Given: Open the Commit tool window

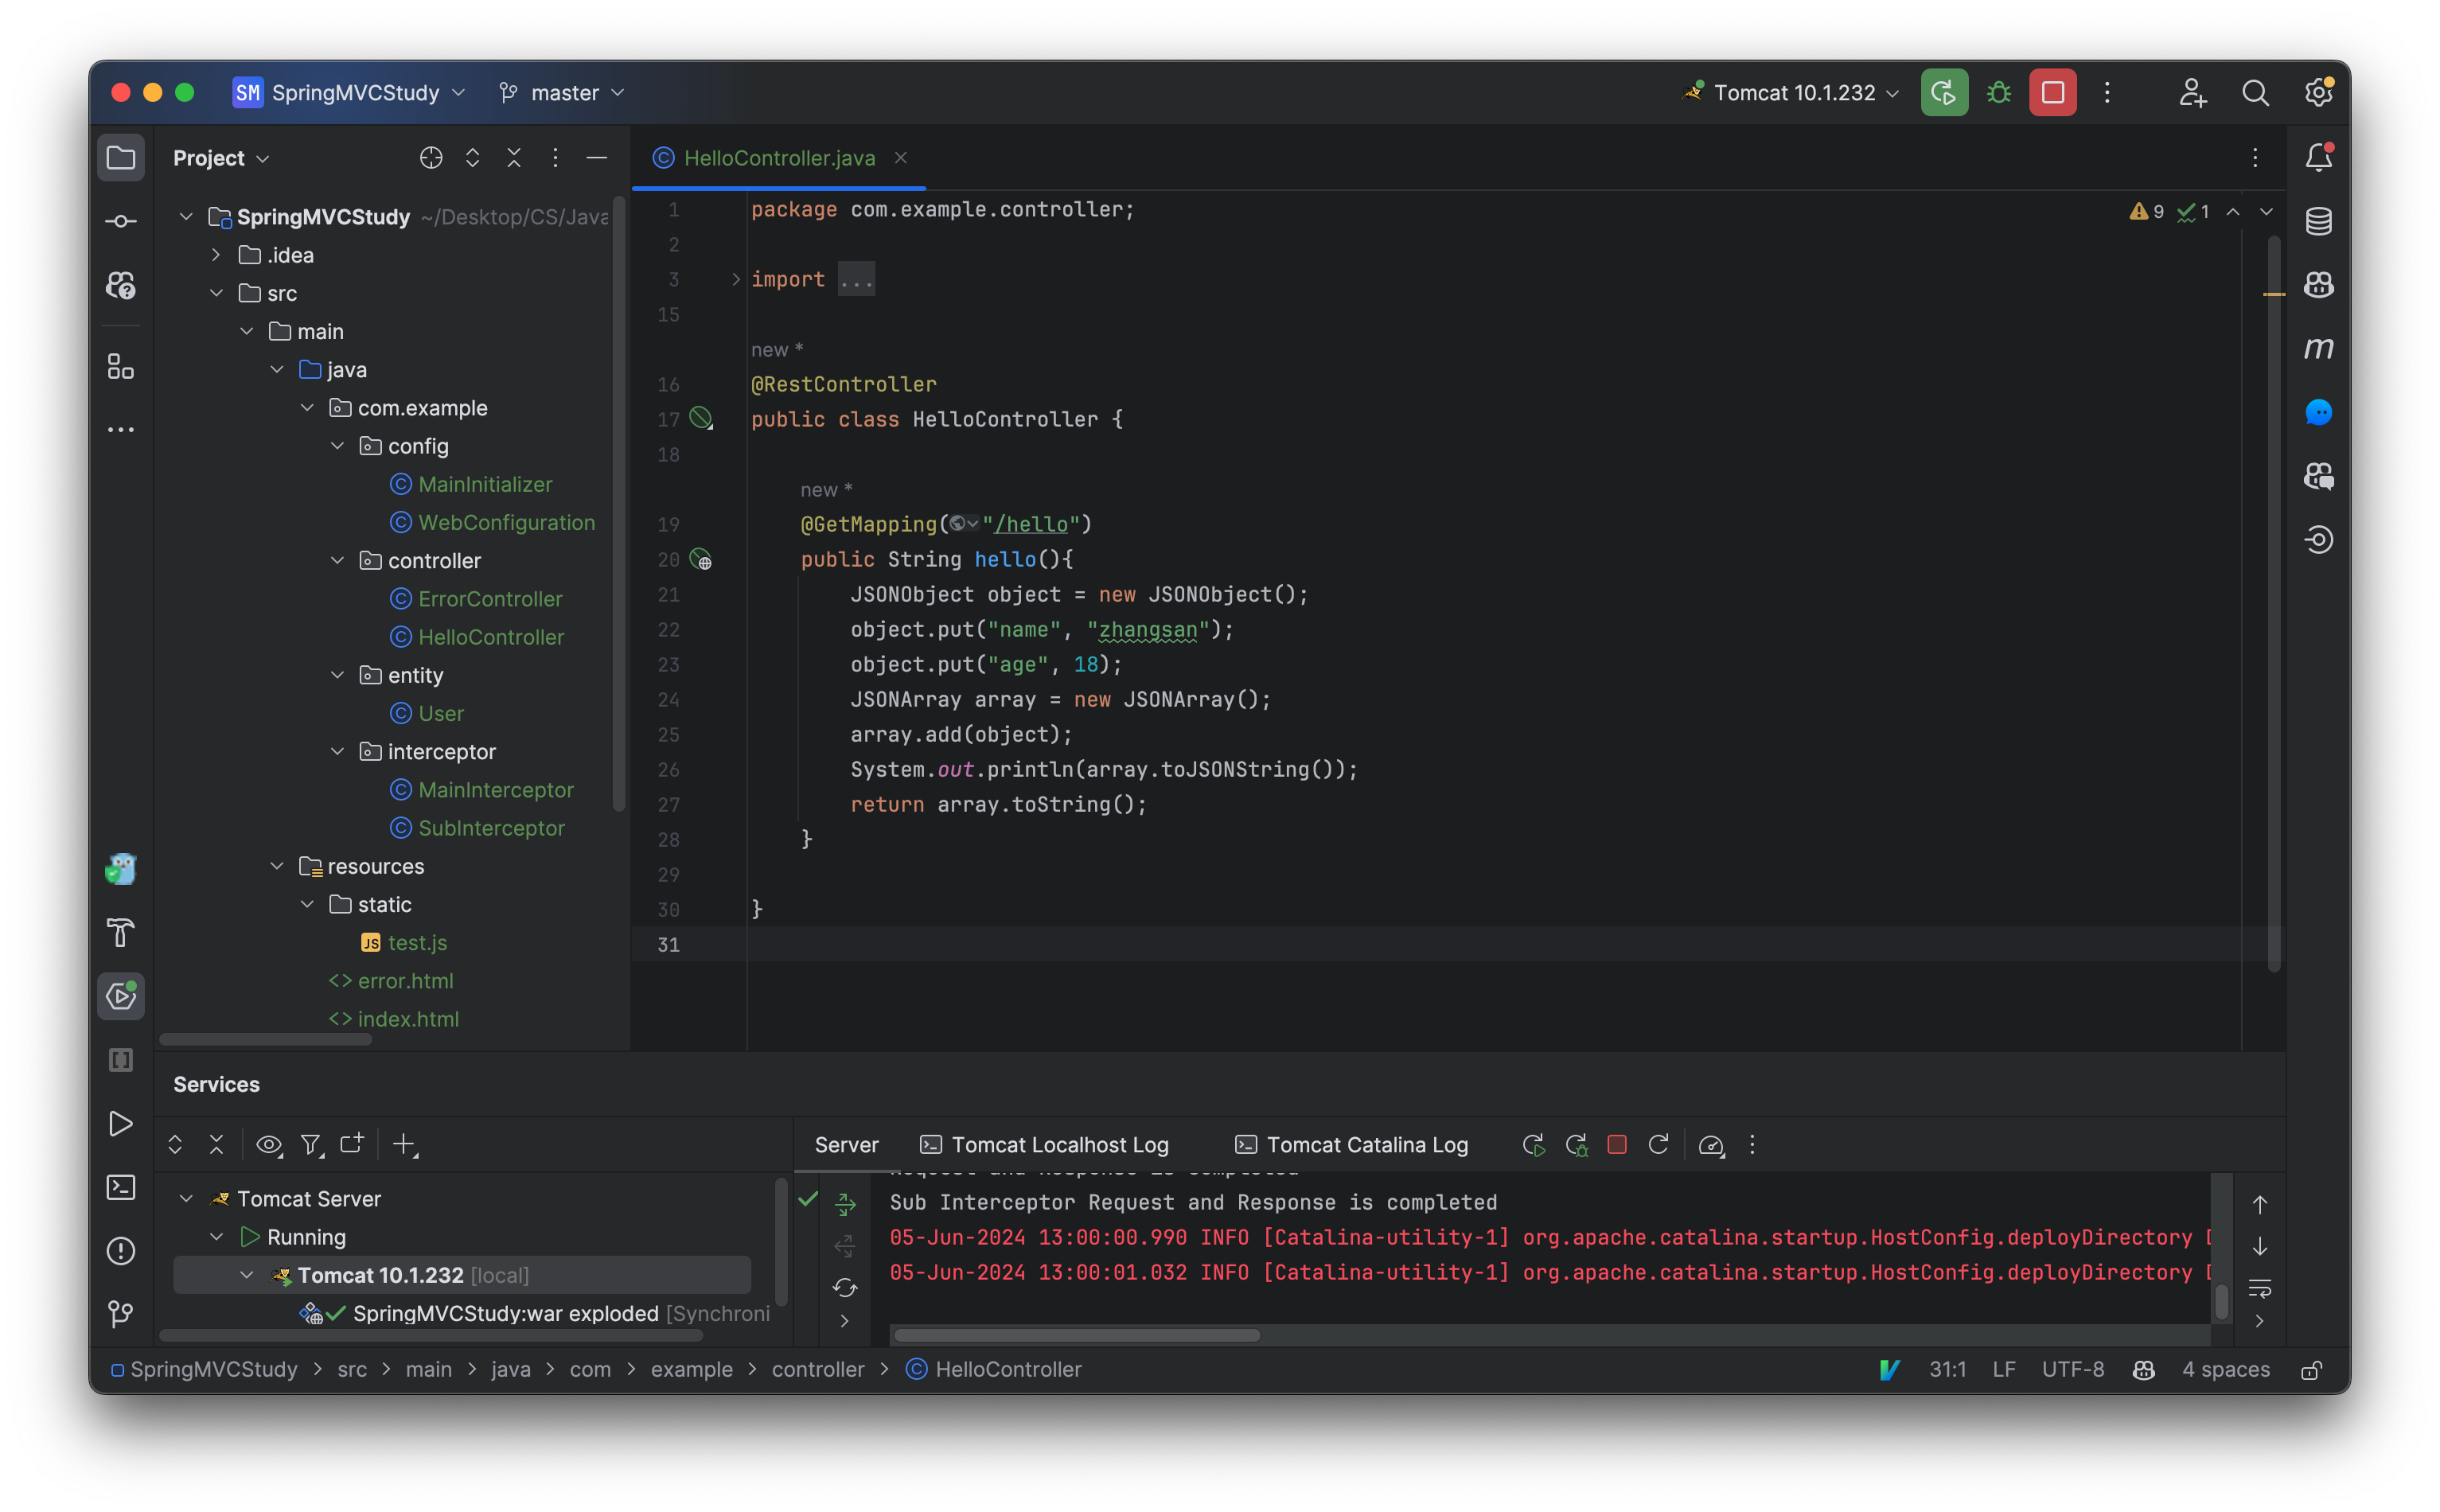Looking at the screenshot, I should [121, 221].
